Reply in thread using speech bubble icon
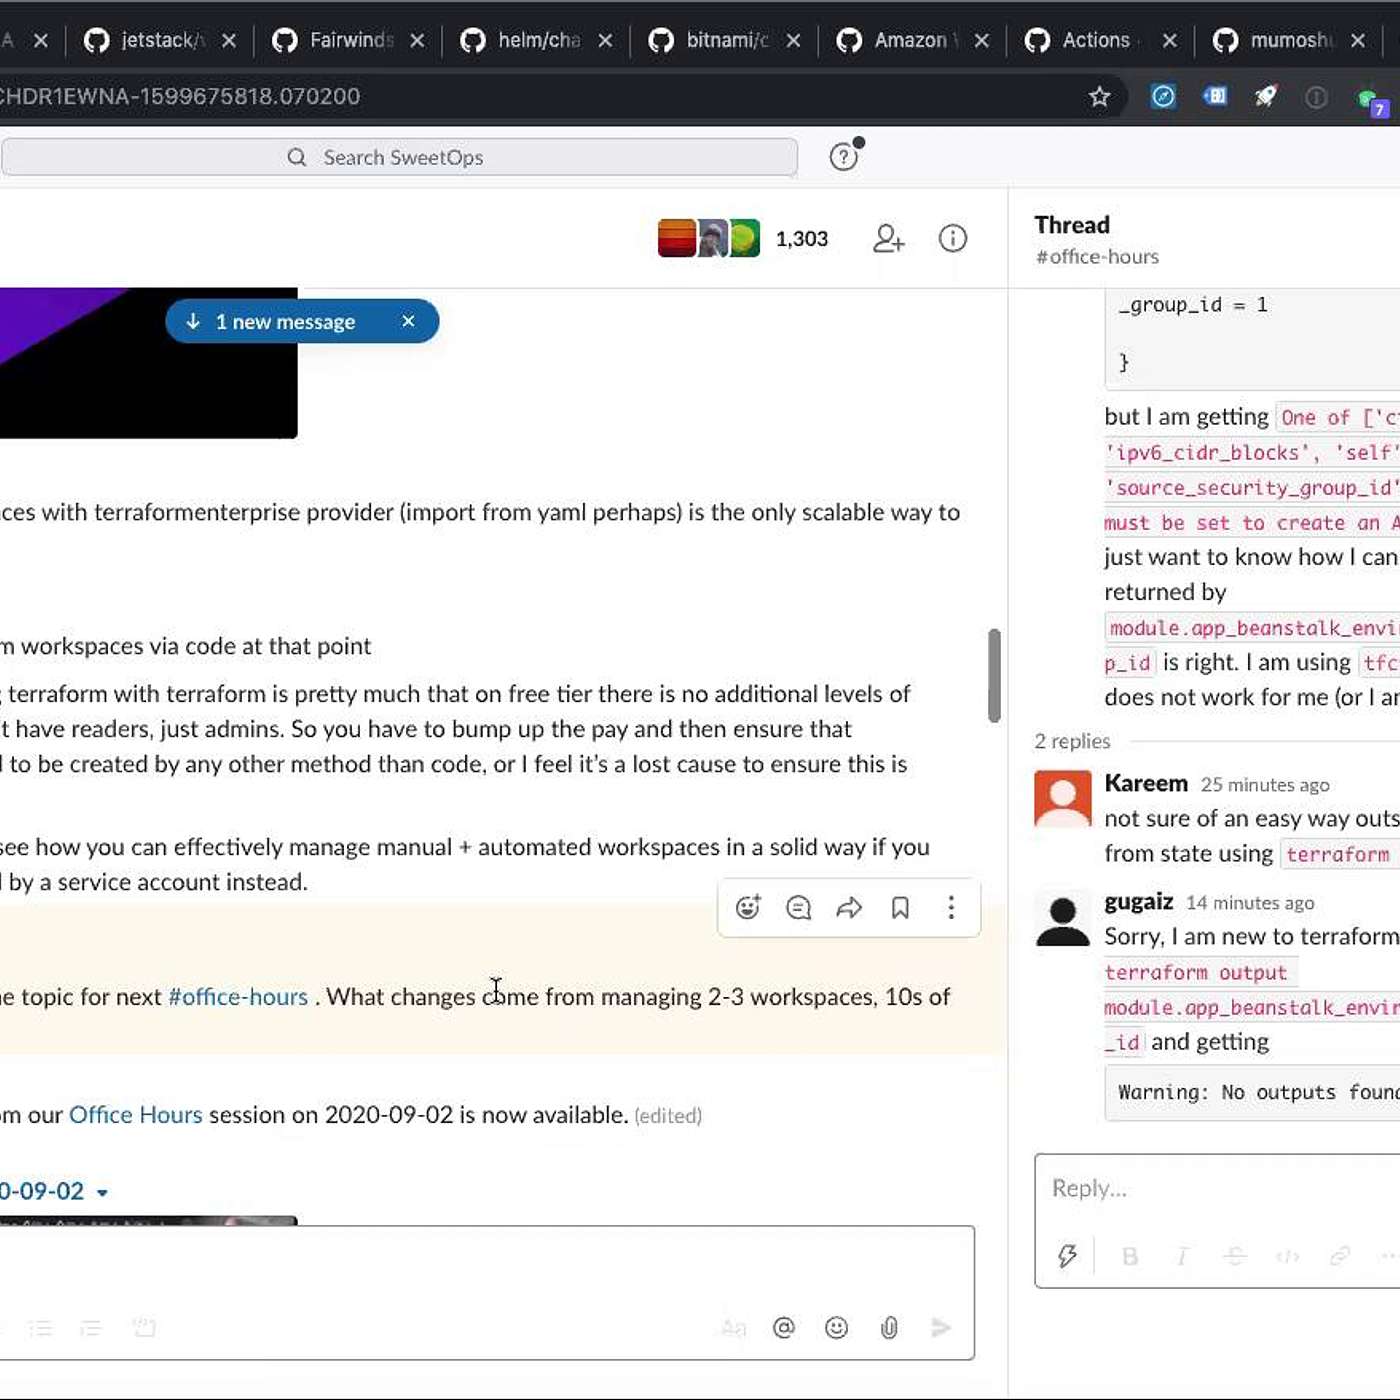Viewport: 1400px width, 1400px height. click(x=798, y=907)
